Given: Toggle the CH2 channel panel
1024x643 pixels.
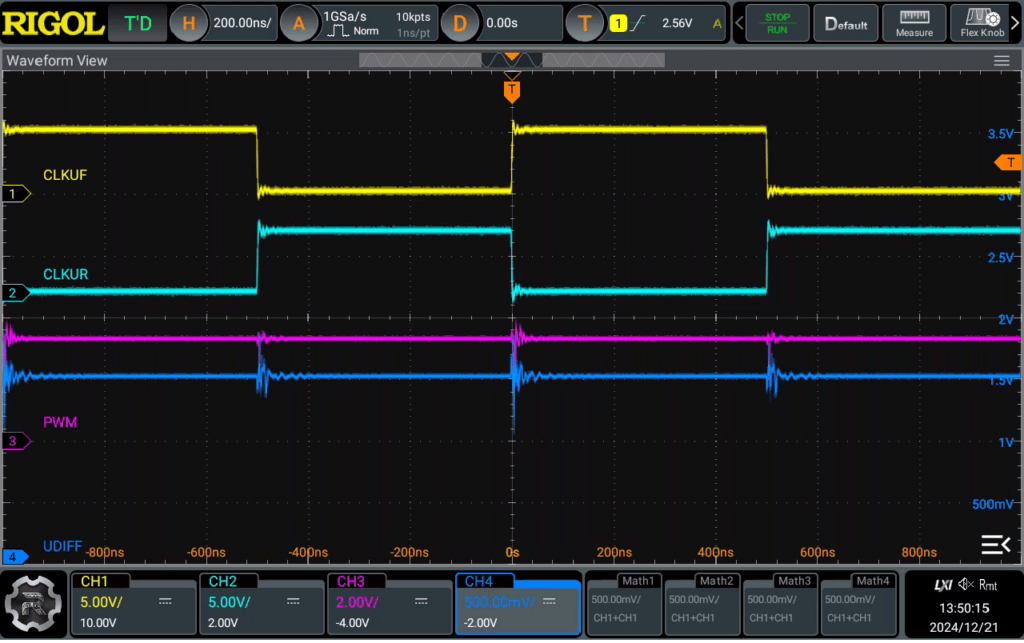Looking at the screenshot, I should pyautogui.click(x=261, y=603).
